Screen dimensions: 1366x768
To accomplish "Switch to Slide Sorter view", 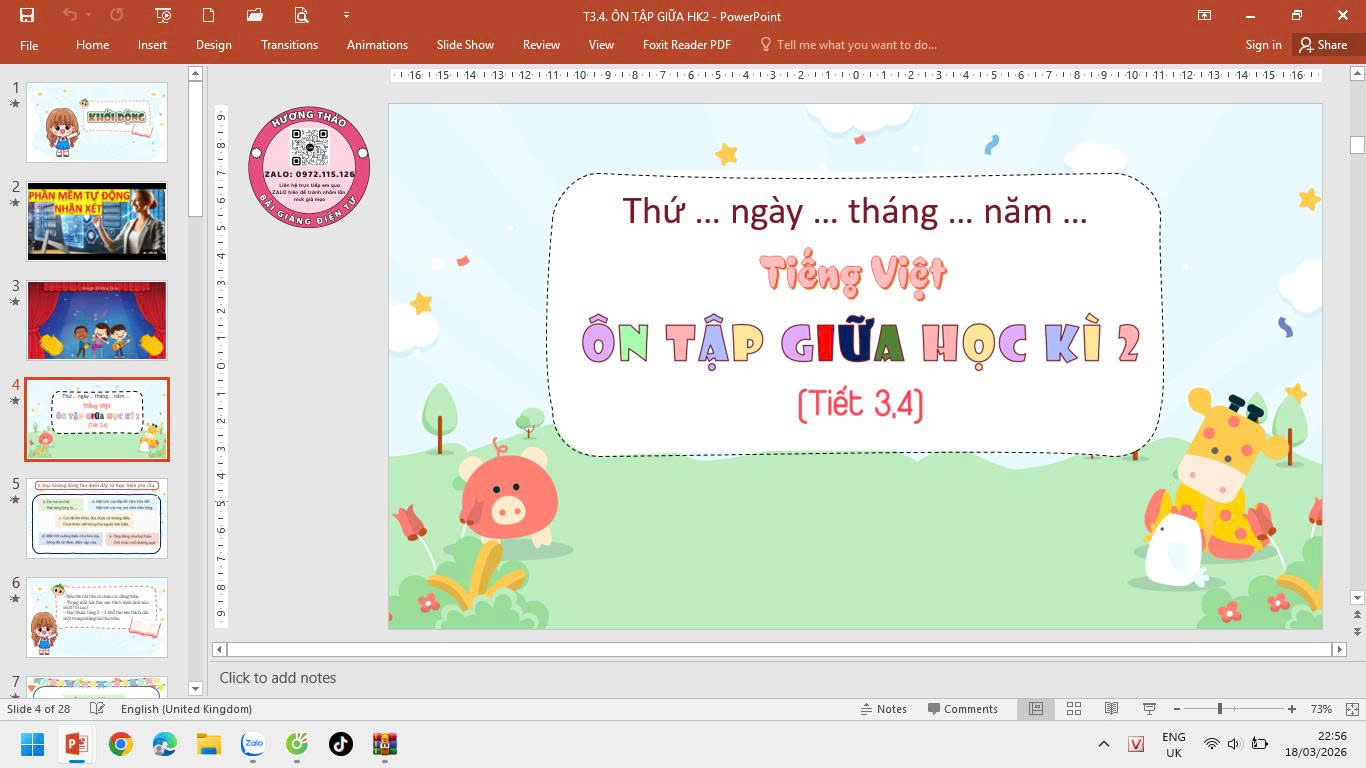I will (x=1074, y=709).
